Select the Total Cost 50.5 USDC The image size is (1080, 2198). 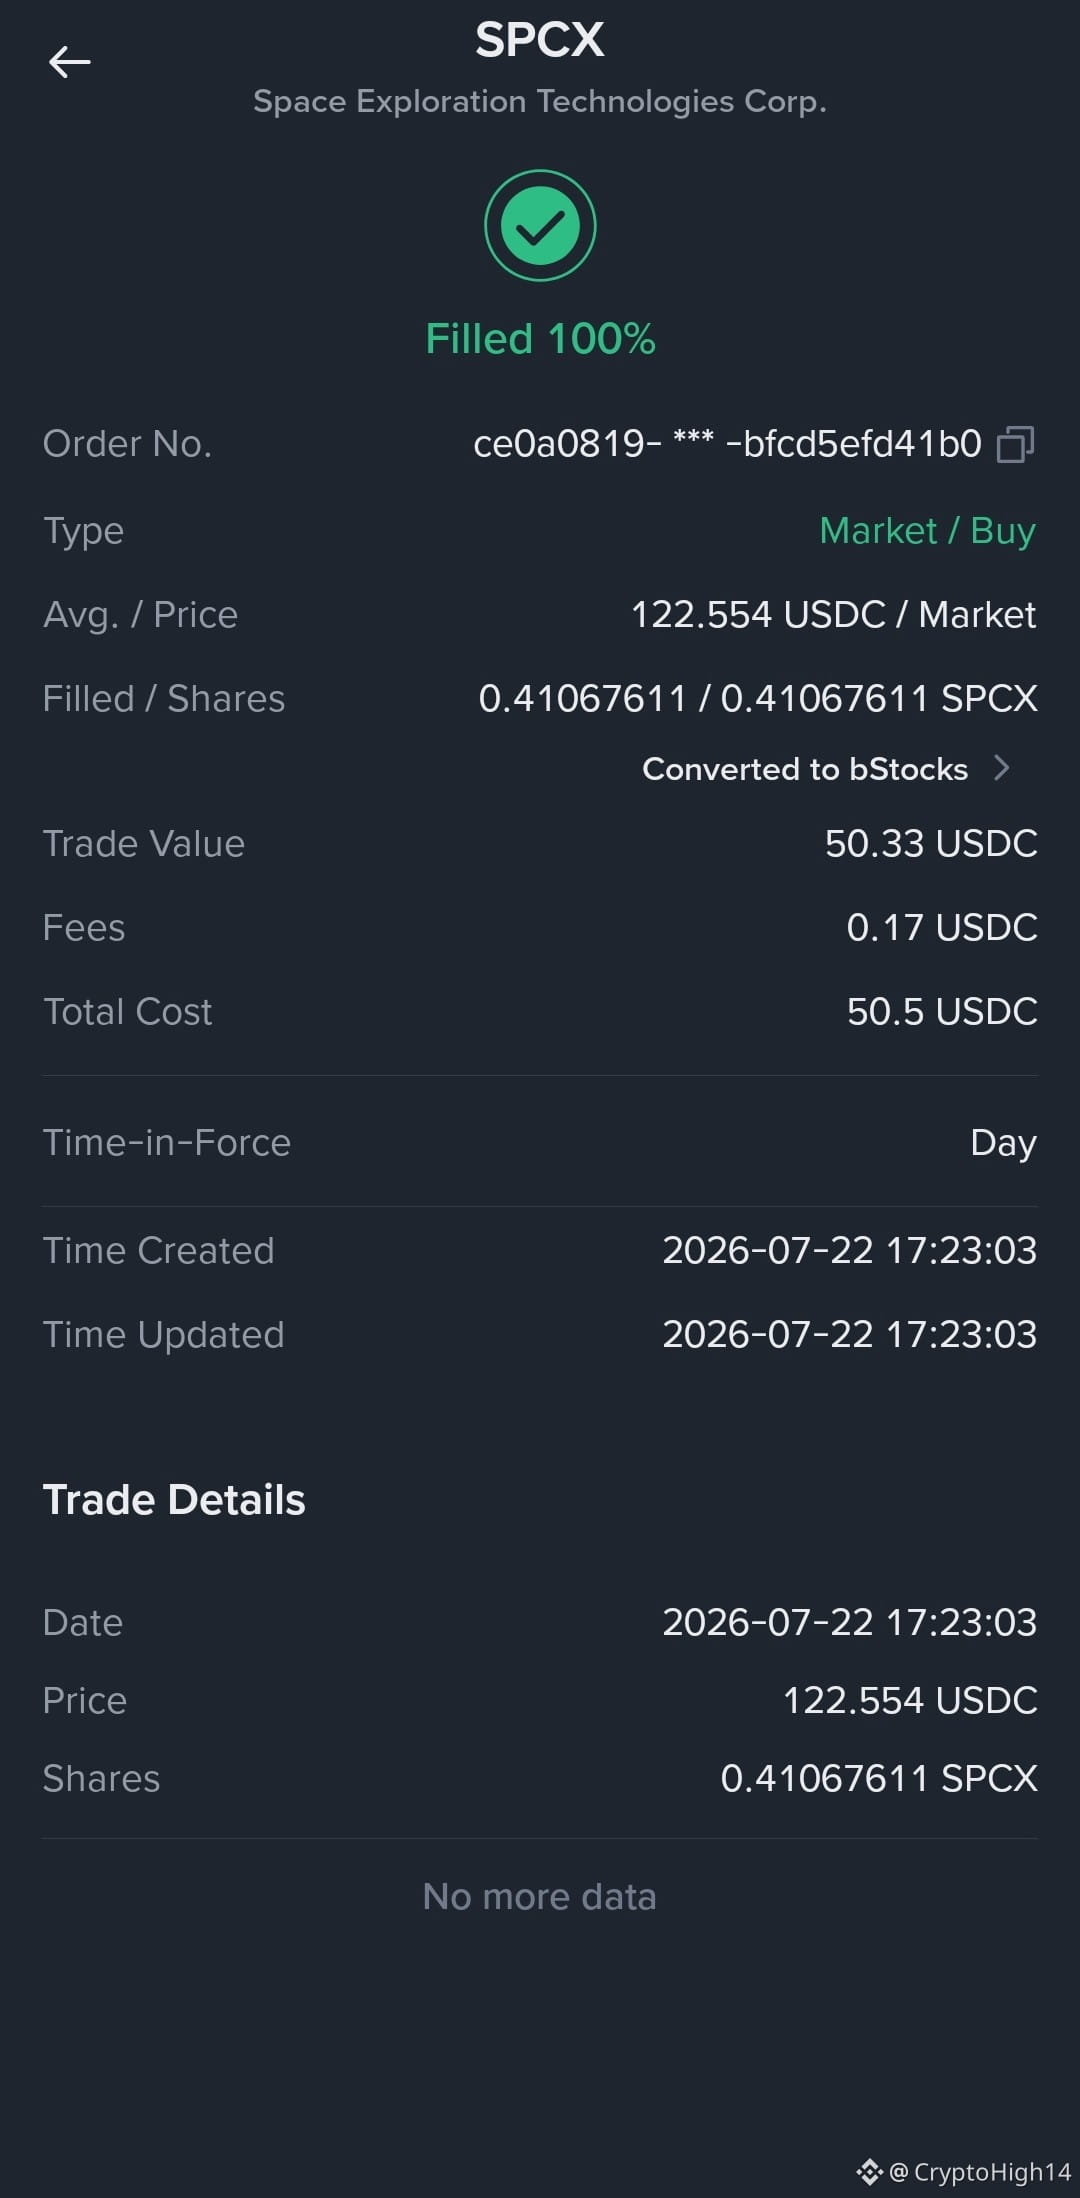pos(942,1012)
